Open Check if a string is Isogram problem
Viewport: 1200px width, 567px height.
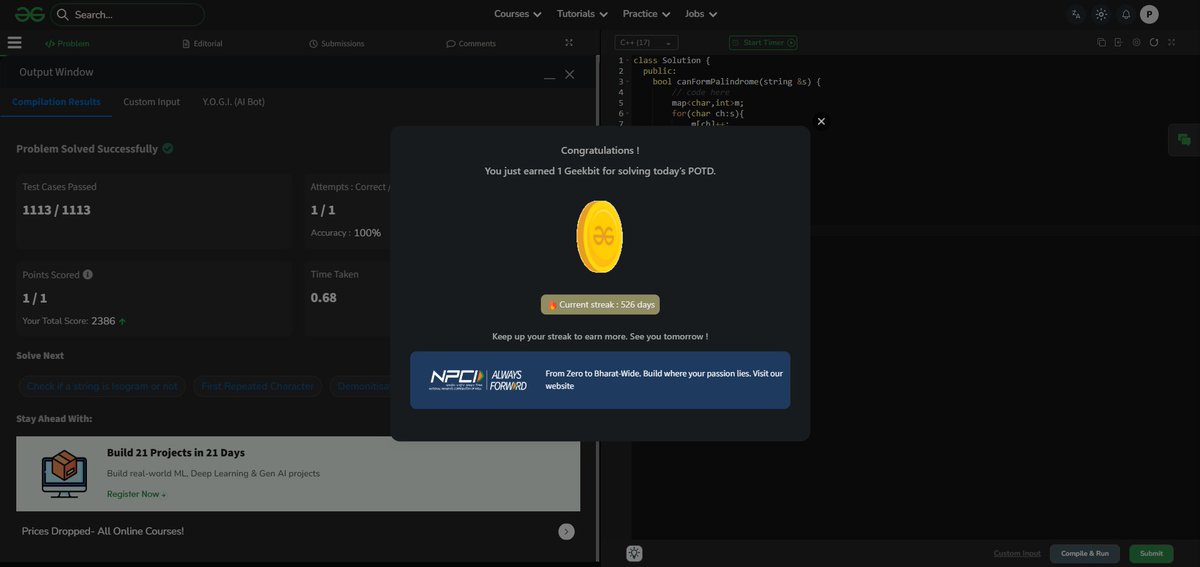tap(102, 386)
